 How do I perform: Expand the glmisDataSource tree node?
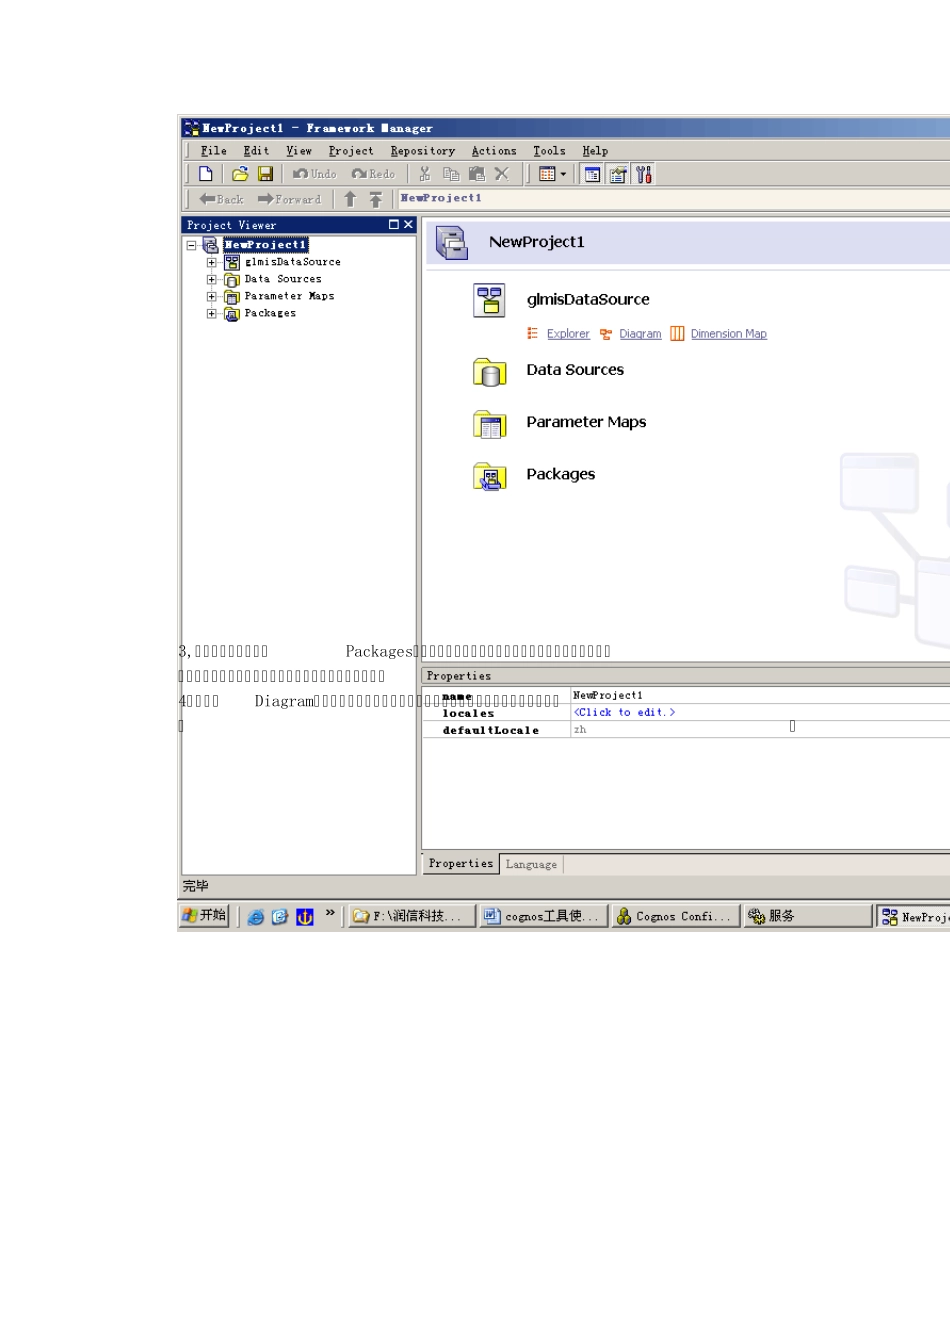(212, 262)
